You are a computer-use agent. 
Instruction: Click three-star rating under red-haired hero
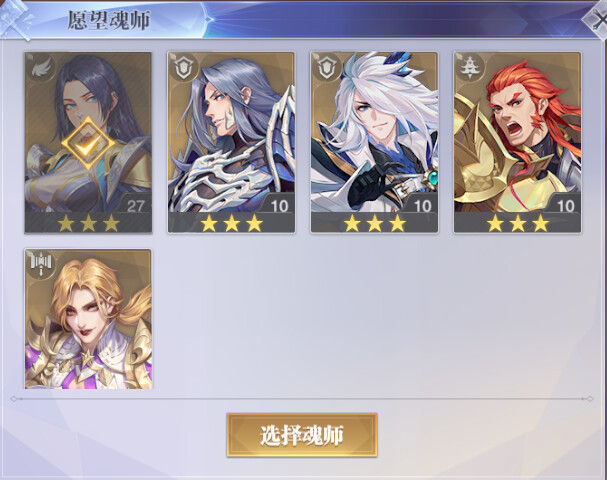[518, 223]
